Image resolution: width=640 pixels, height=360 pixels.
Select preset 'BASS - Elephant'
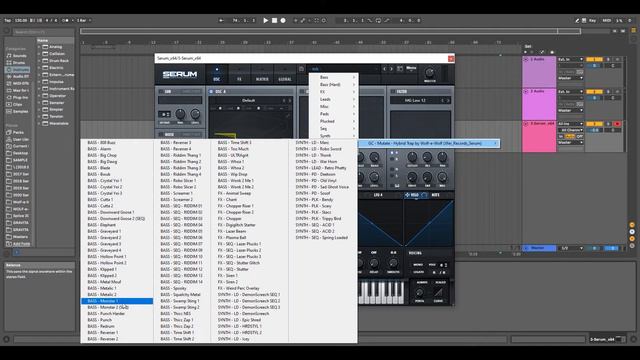coord(102,225)
